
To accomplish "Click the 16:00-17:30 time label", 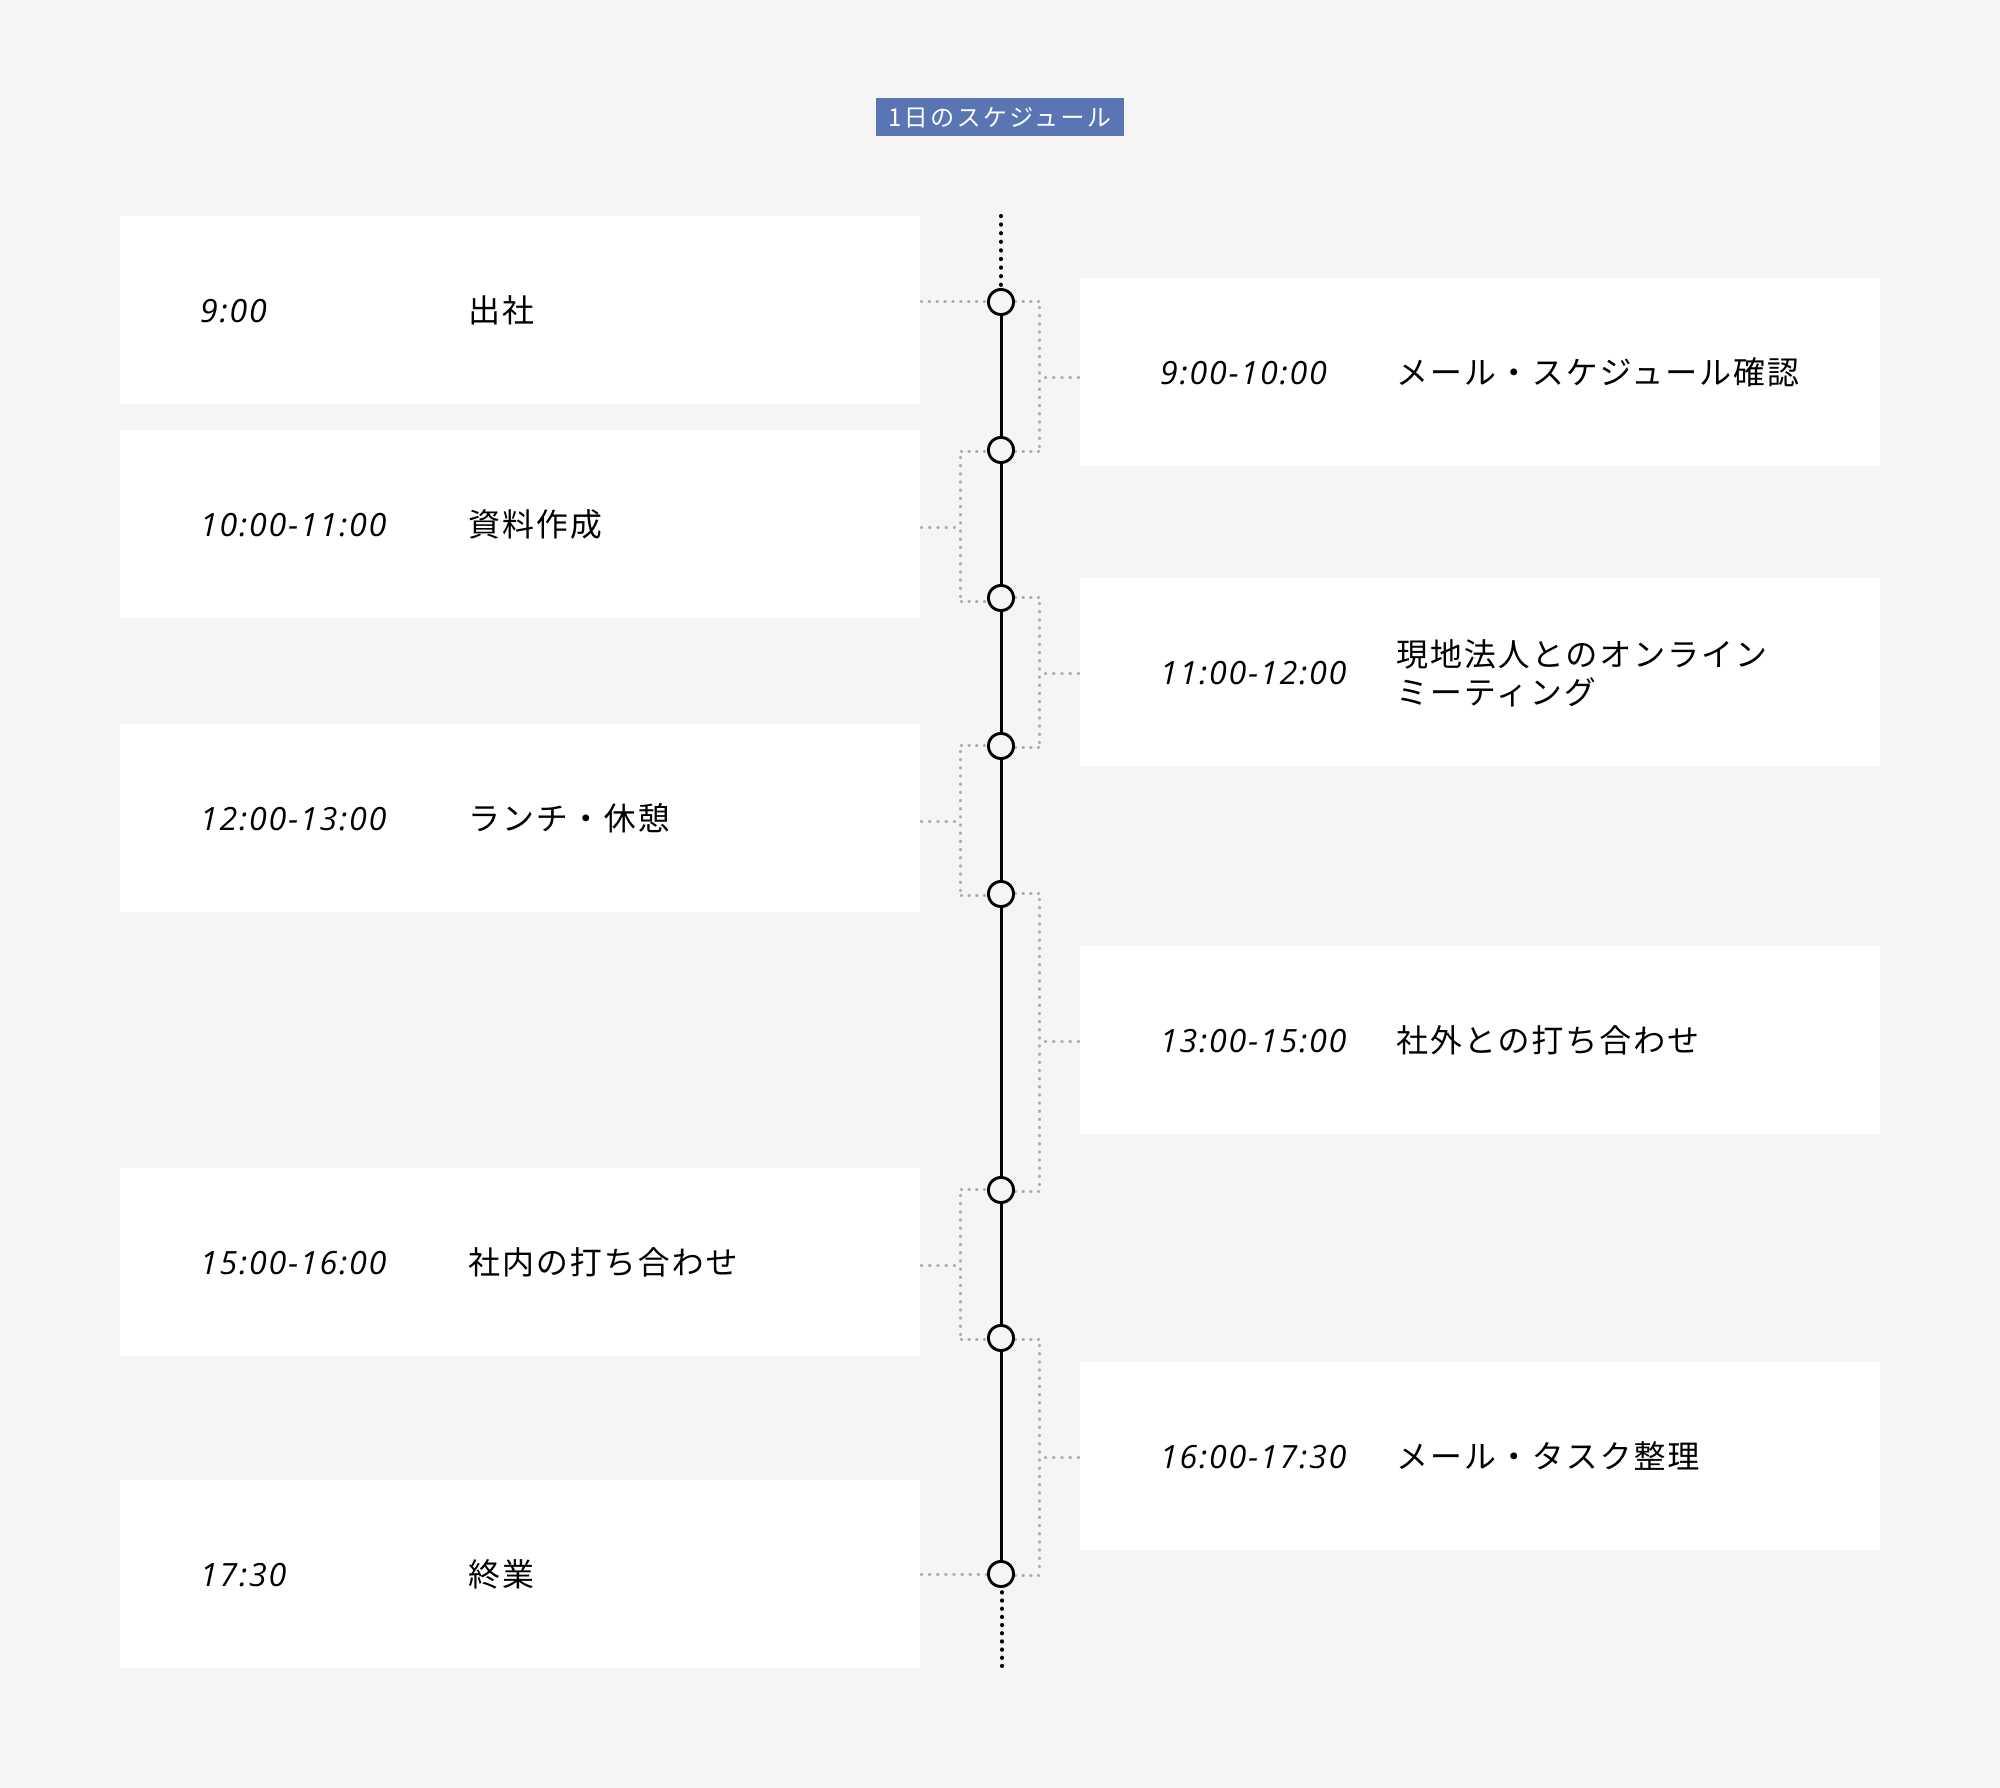I will point(1253,1457).
